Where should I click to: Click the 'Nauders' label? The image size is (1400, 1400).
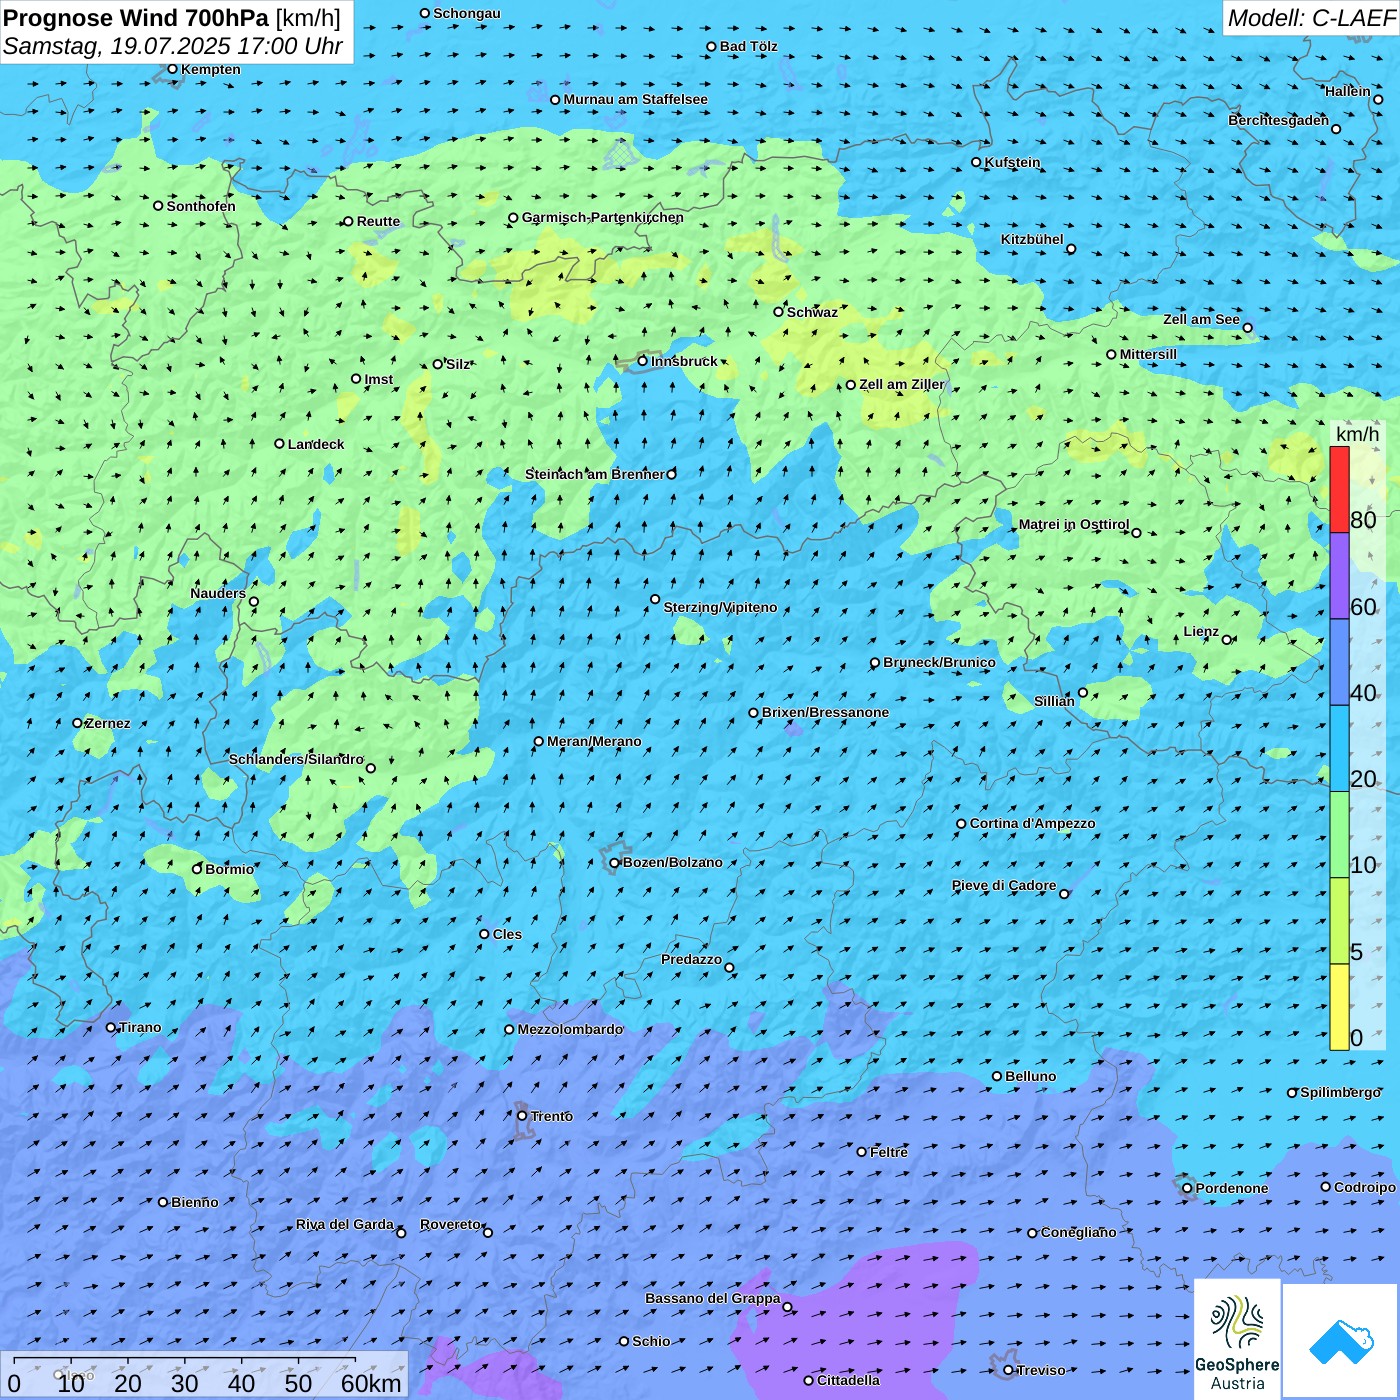coord(218,593)
